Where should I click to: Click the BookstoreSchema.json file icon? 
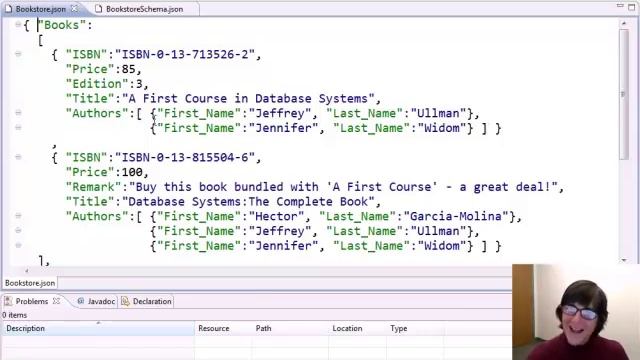pyautogui.click(x=98, y=9)
